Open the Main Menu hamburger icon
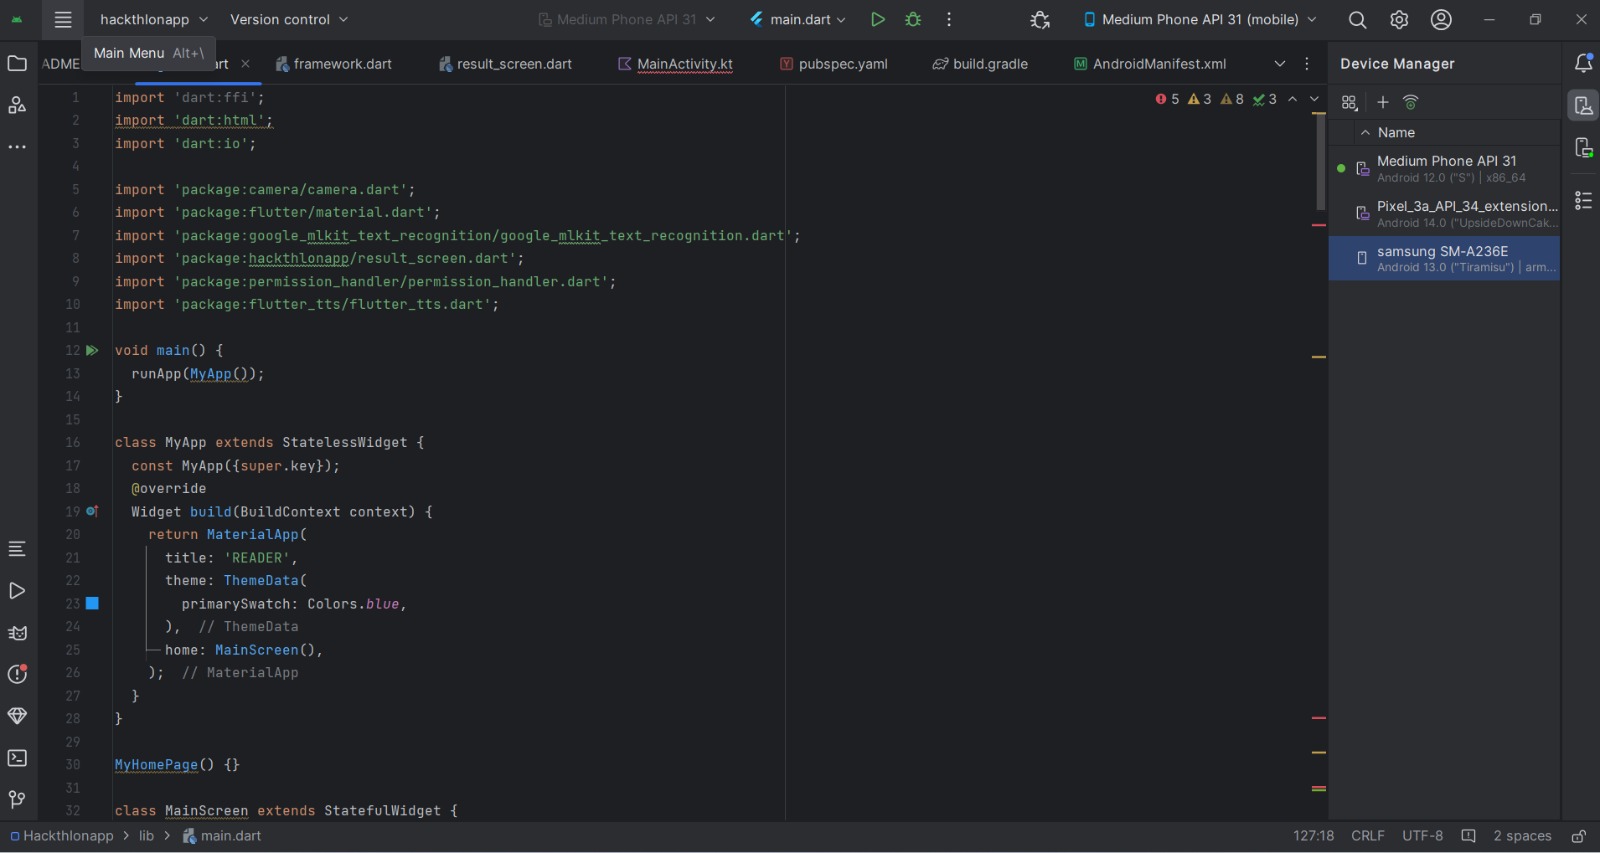This screenshot has width=1600, height=853. coord(63,19)
